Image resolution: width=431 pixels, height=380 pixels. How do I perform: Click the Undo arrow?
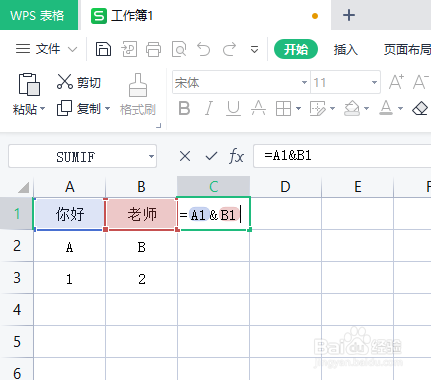[203, 49]
